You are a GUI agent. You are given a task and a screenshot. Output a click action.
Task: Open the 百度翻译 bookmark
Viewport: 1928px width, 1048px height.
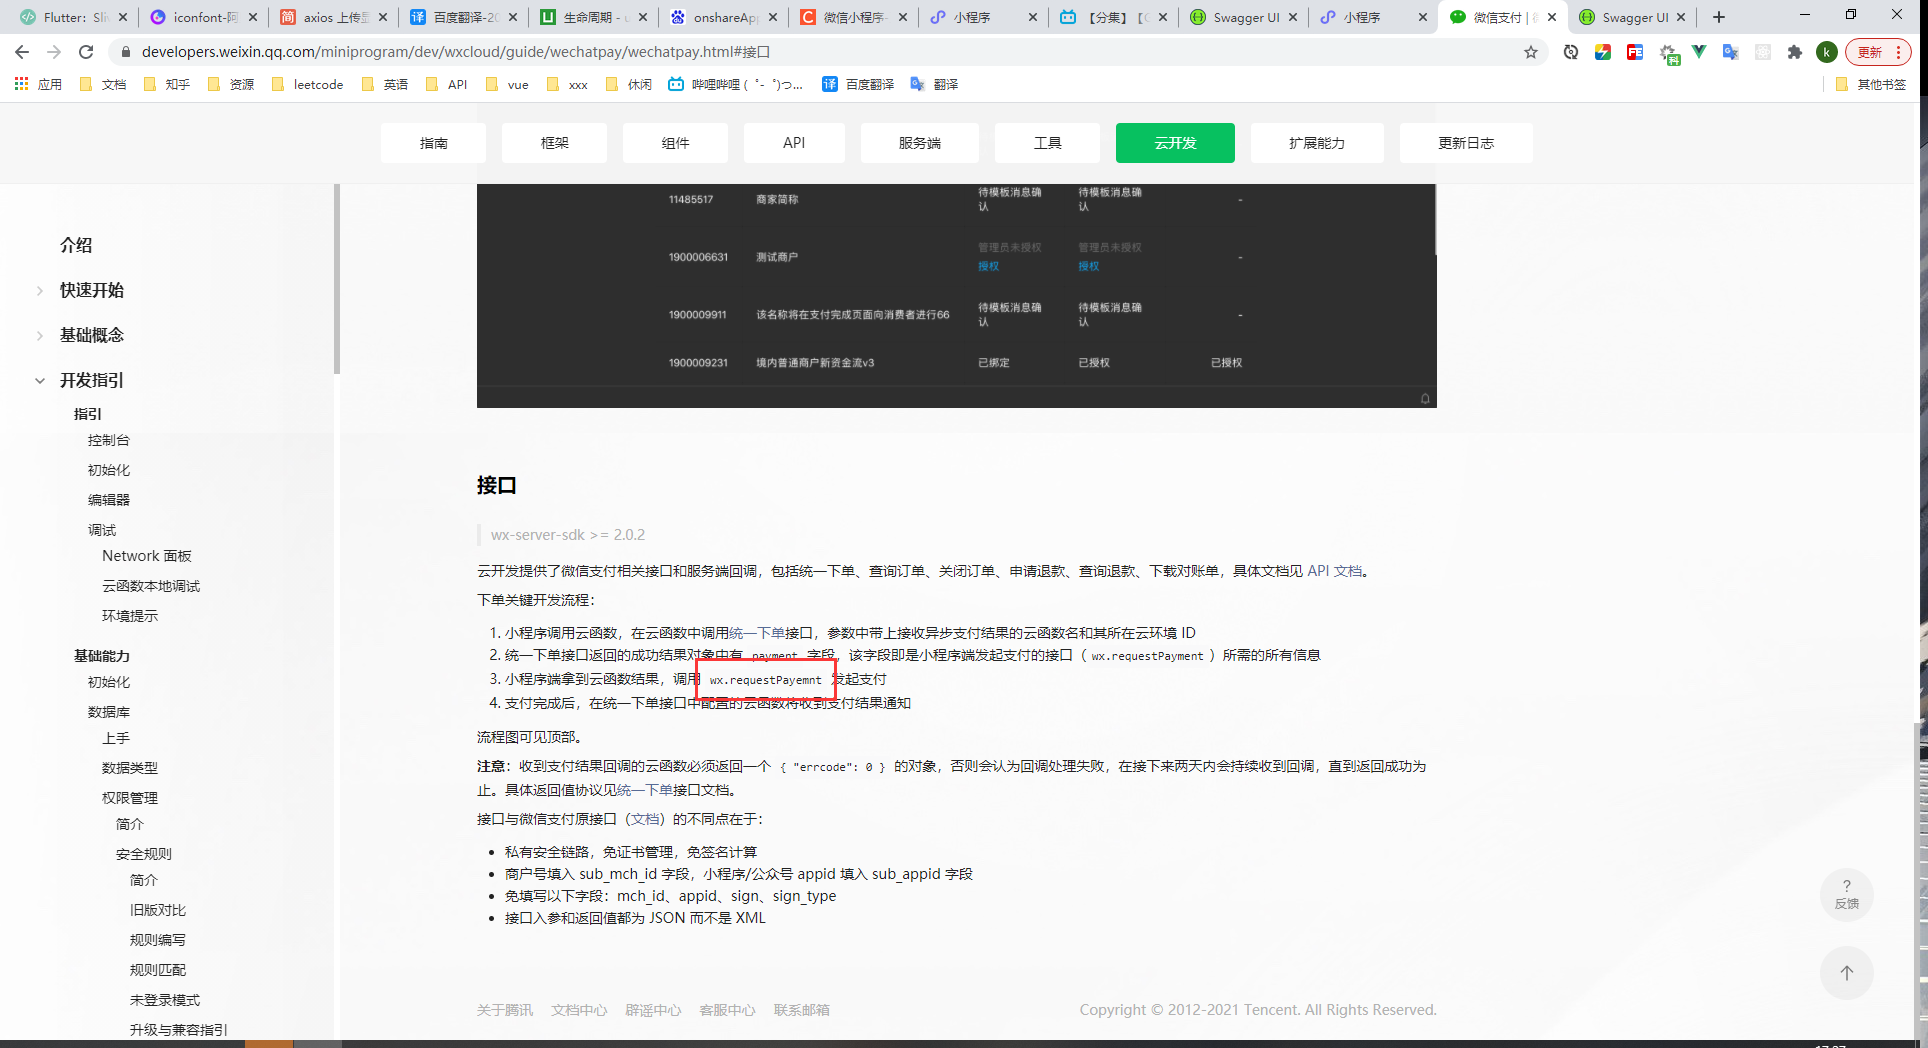point(858,84)
